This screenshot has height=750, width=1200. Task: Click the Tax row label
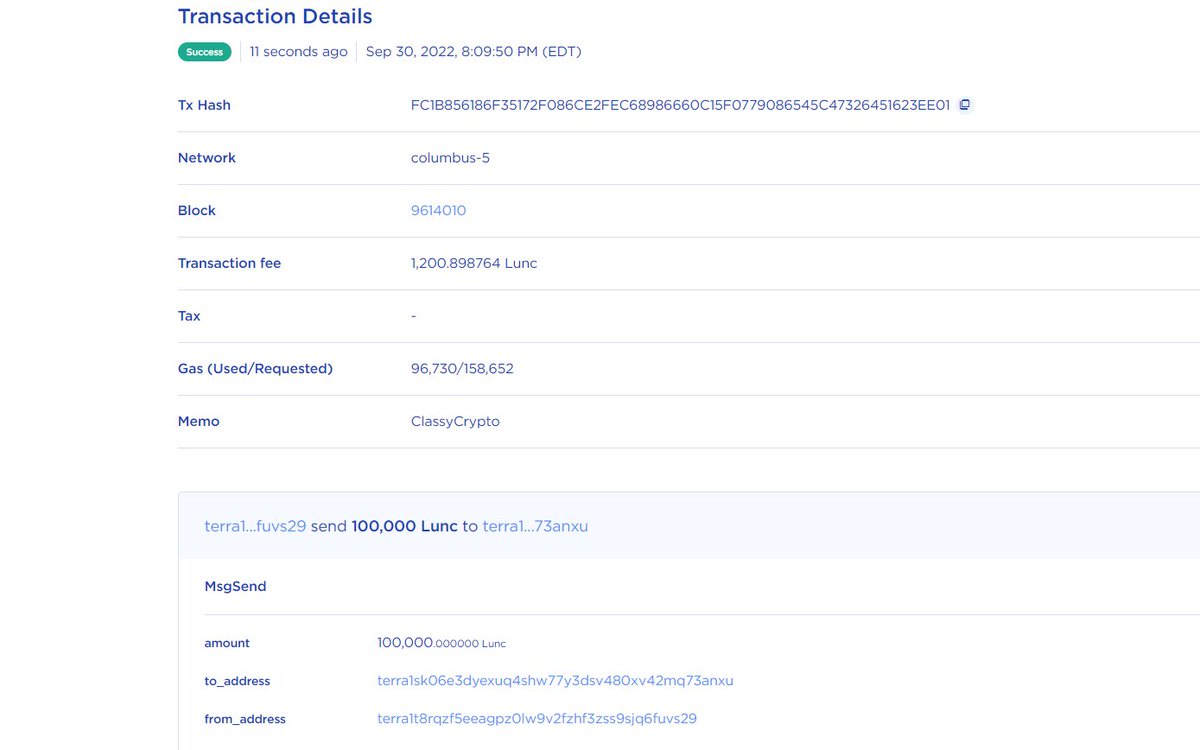(189, 316)
